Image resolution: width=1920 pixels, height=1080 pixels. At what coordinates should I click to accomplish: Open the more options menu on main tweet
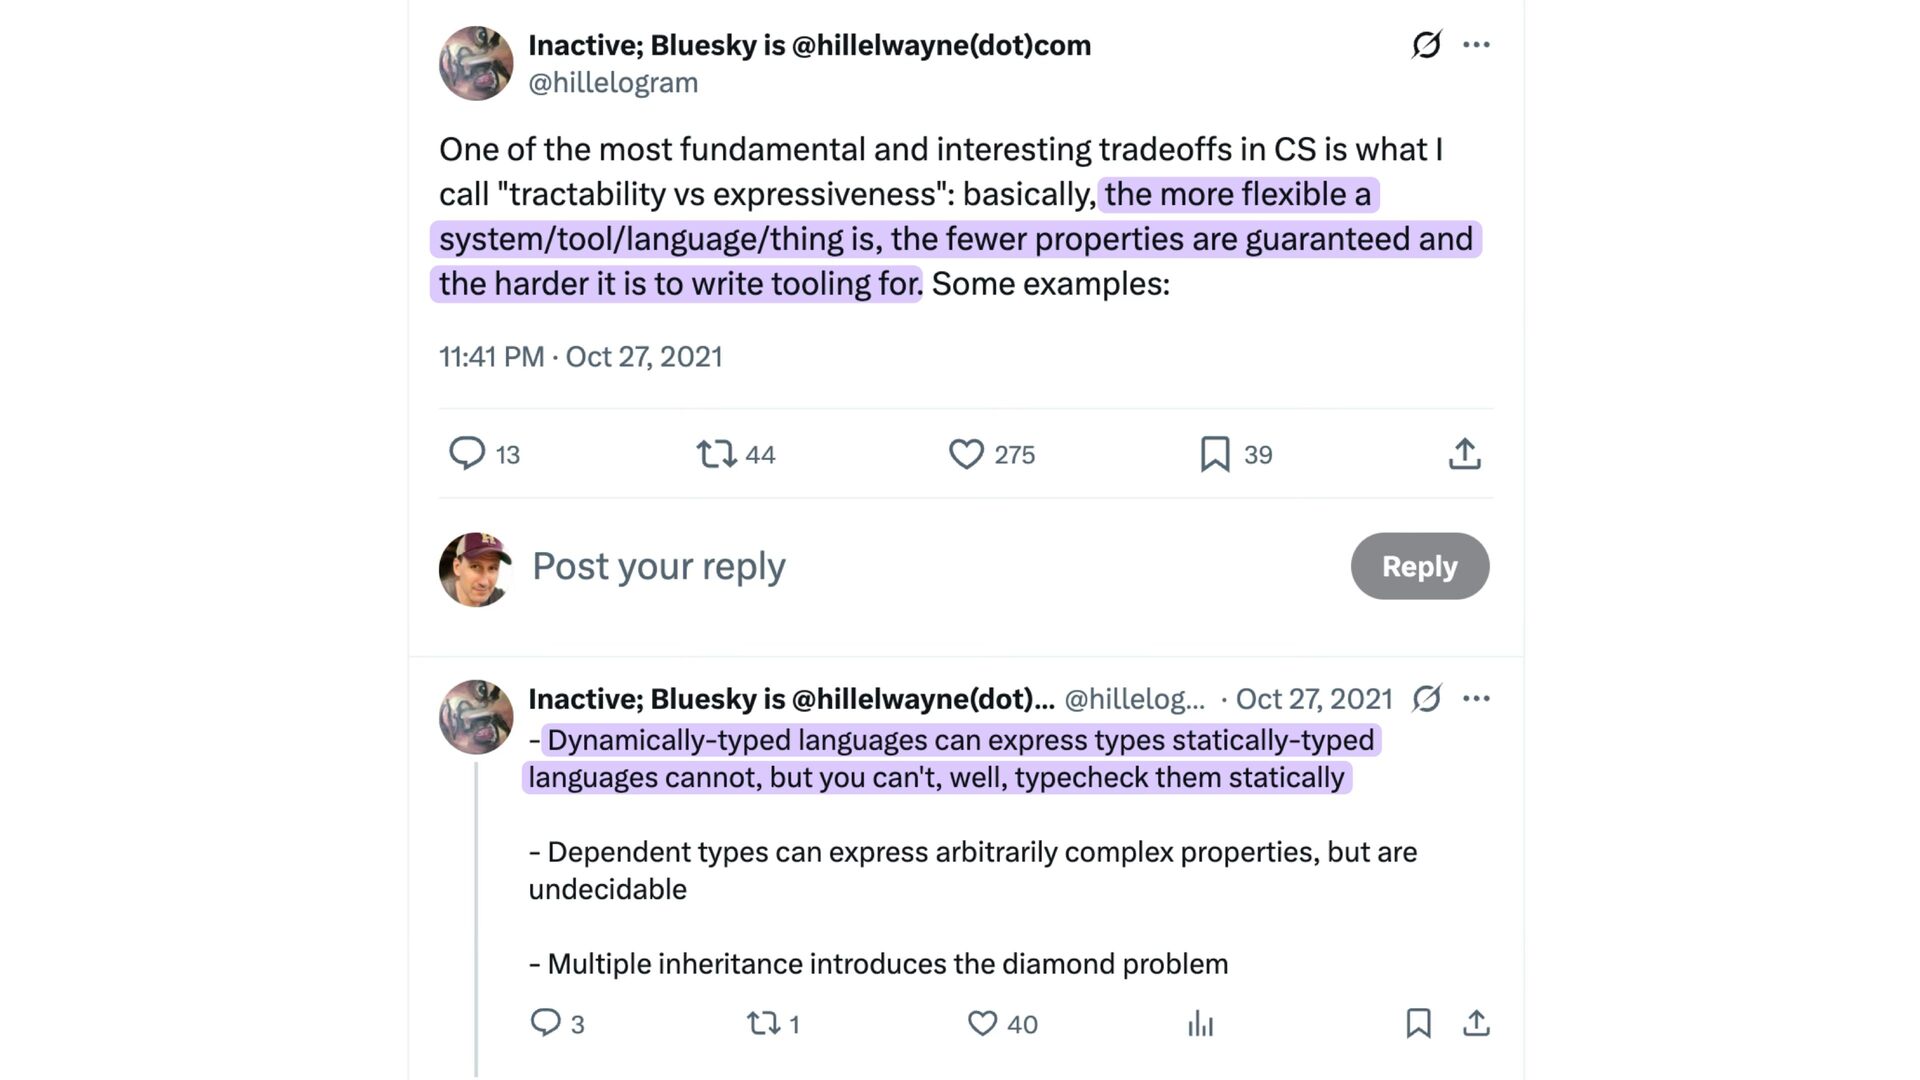(1476, 45)
